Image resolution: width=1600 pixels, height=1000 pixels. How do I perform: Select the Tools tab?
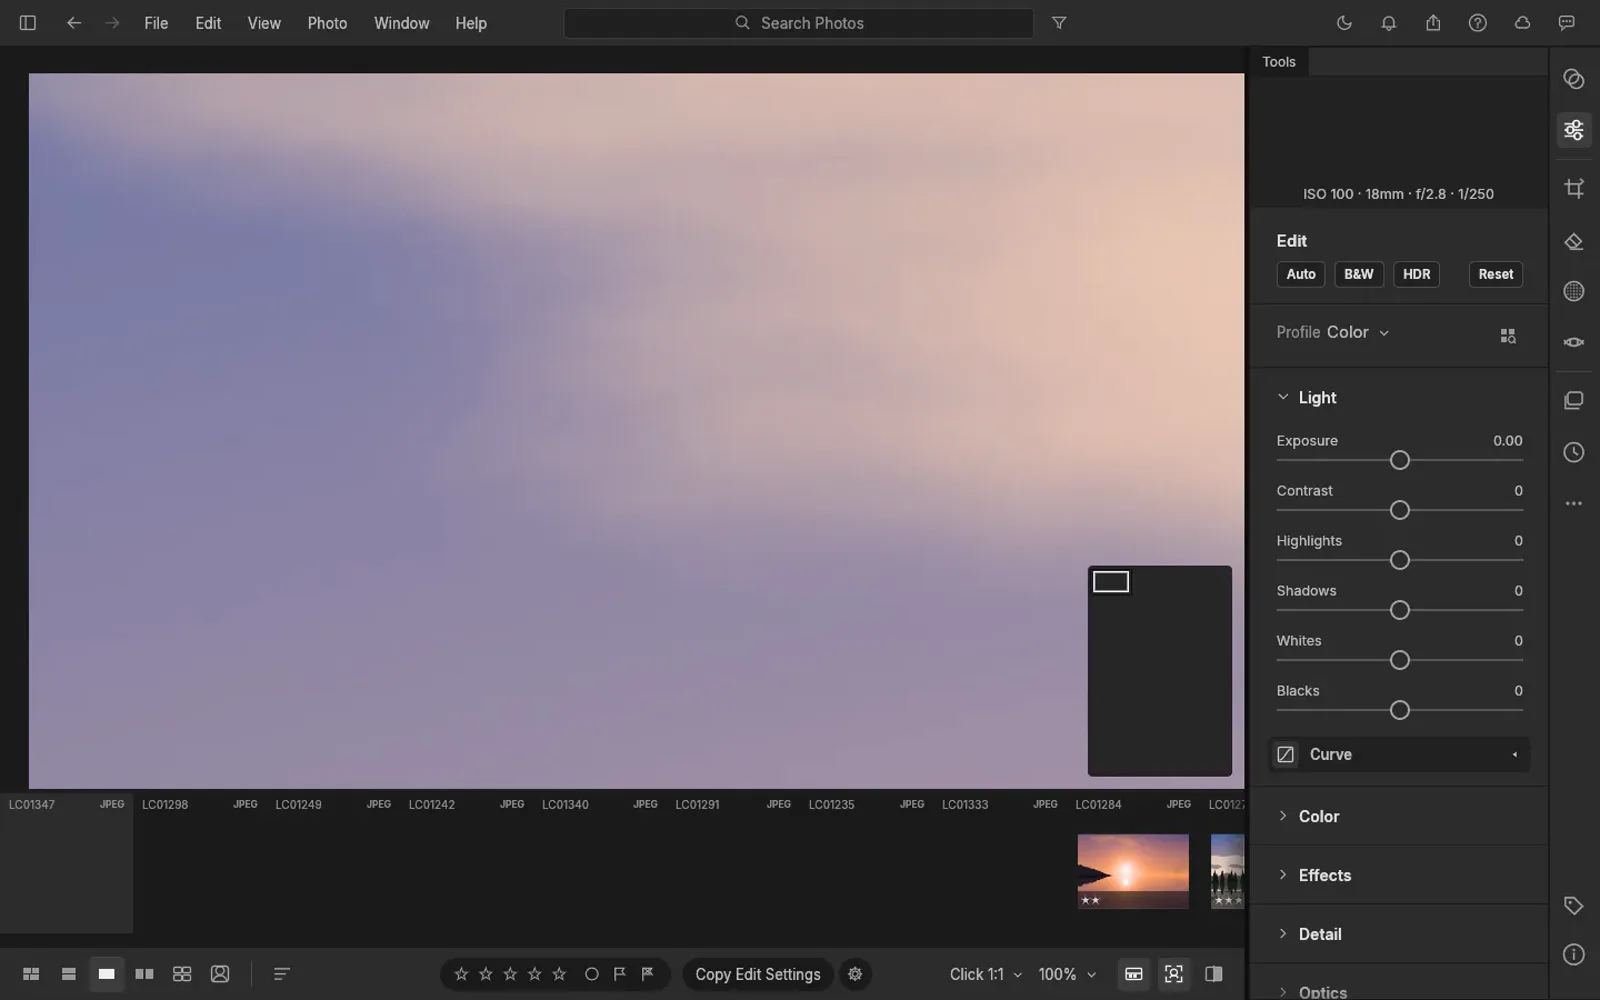(1279, 62)
